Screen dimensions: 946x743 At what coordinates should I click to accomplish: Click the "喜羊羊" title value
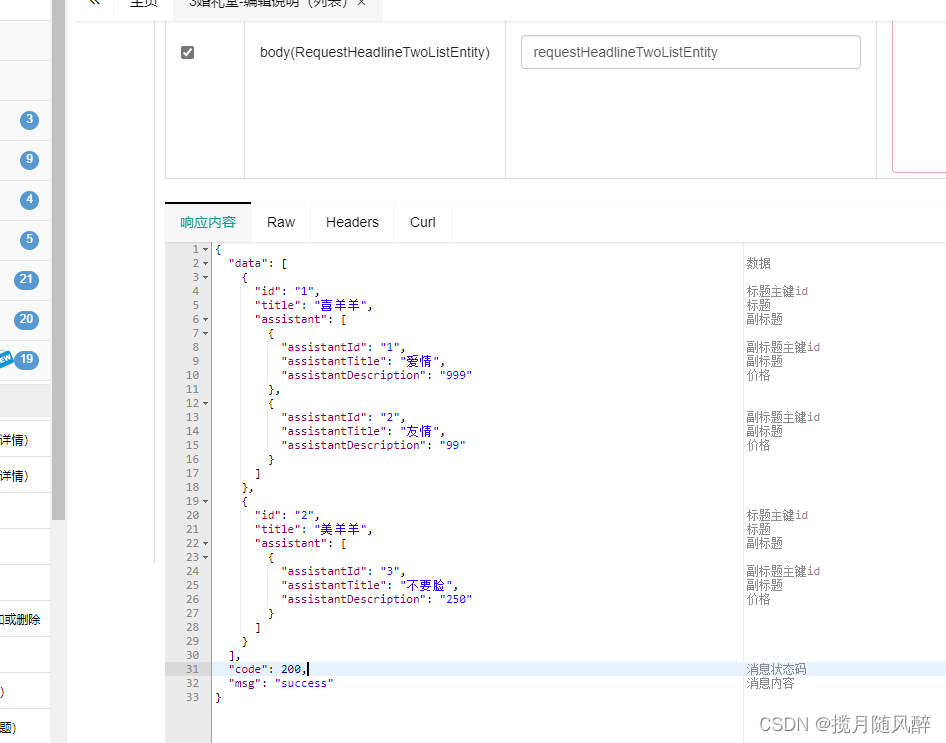340,305
